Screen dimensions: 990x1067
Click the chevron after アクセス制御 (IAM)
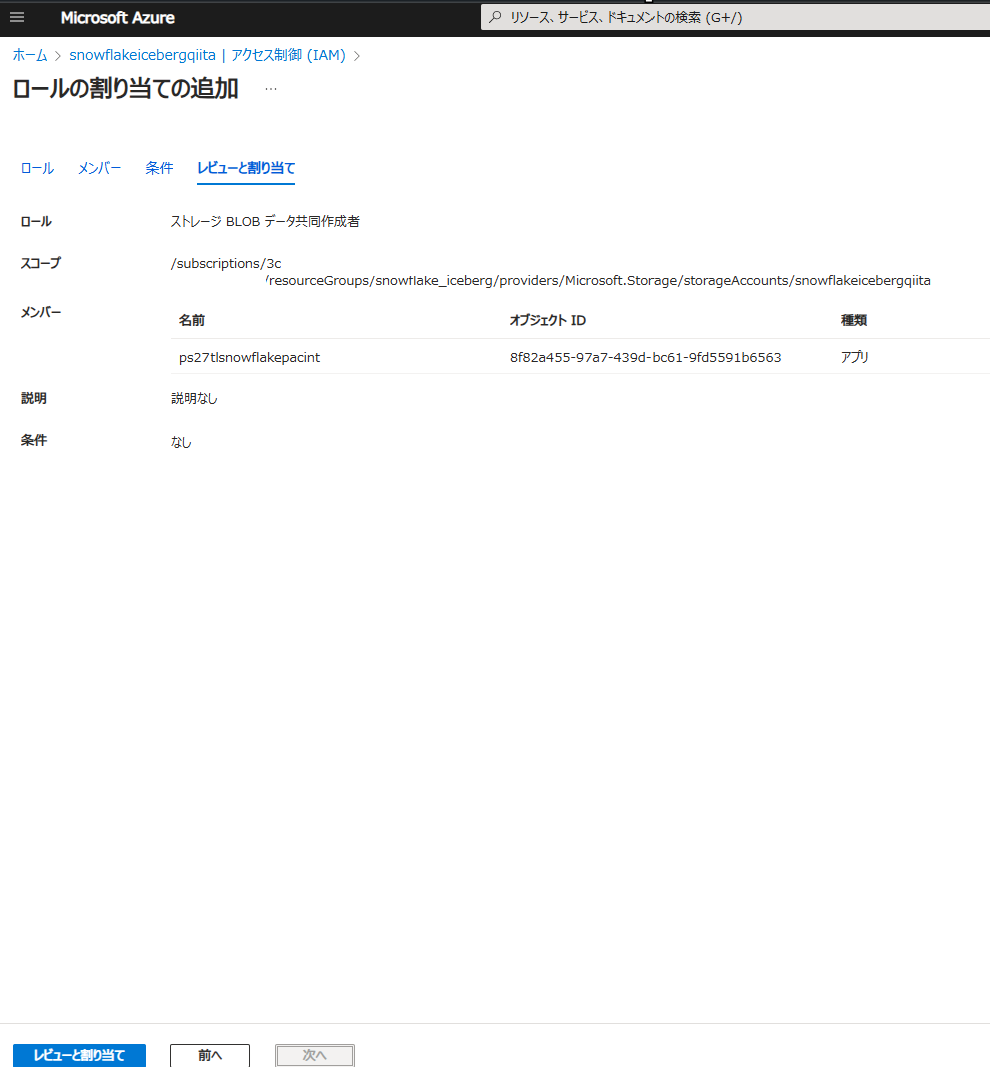click(x=357, y=56)
